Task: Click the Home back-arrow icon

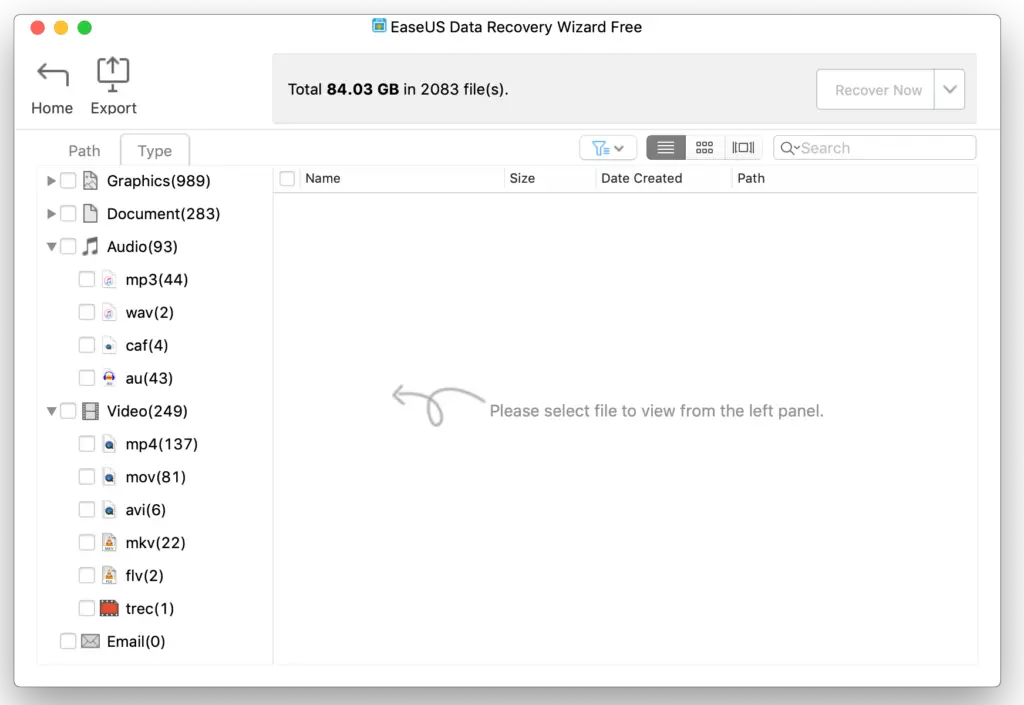Action: (x=52, y=74)
